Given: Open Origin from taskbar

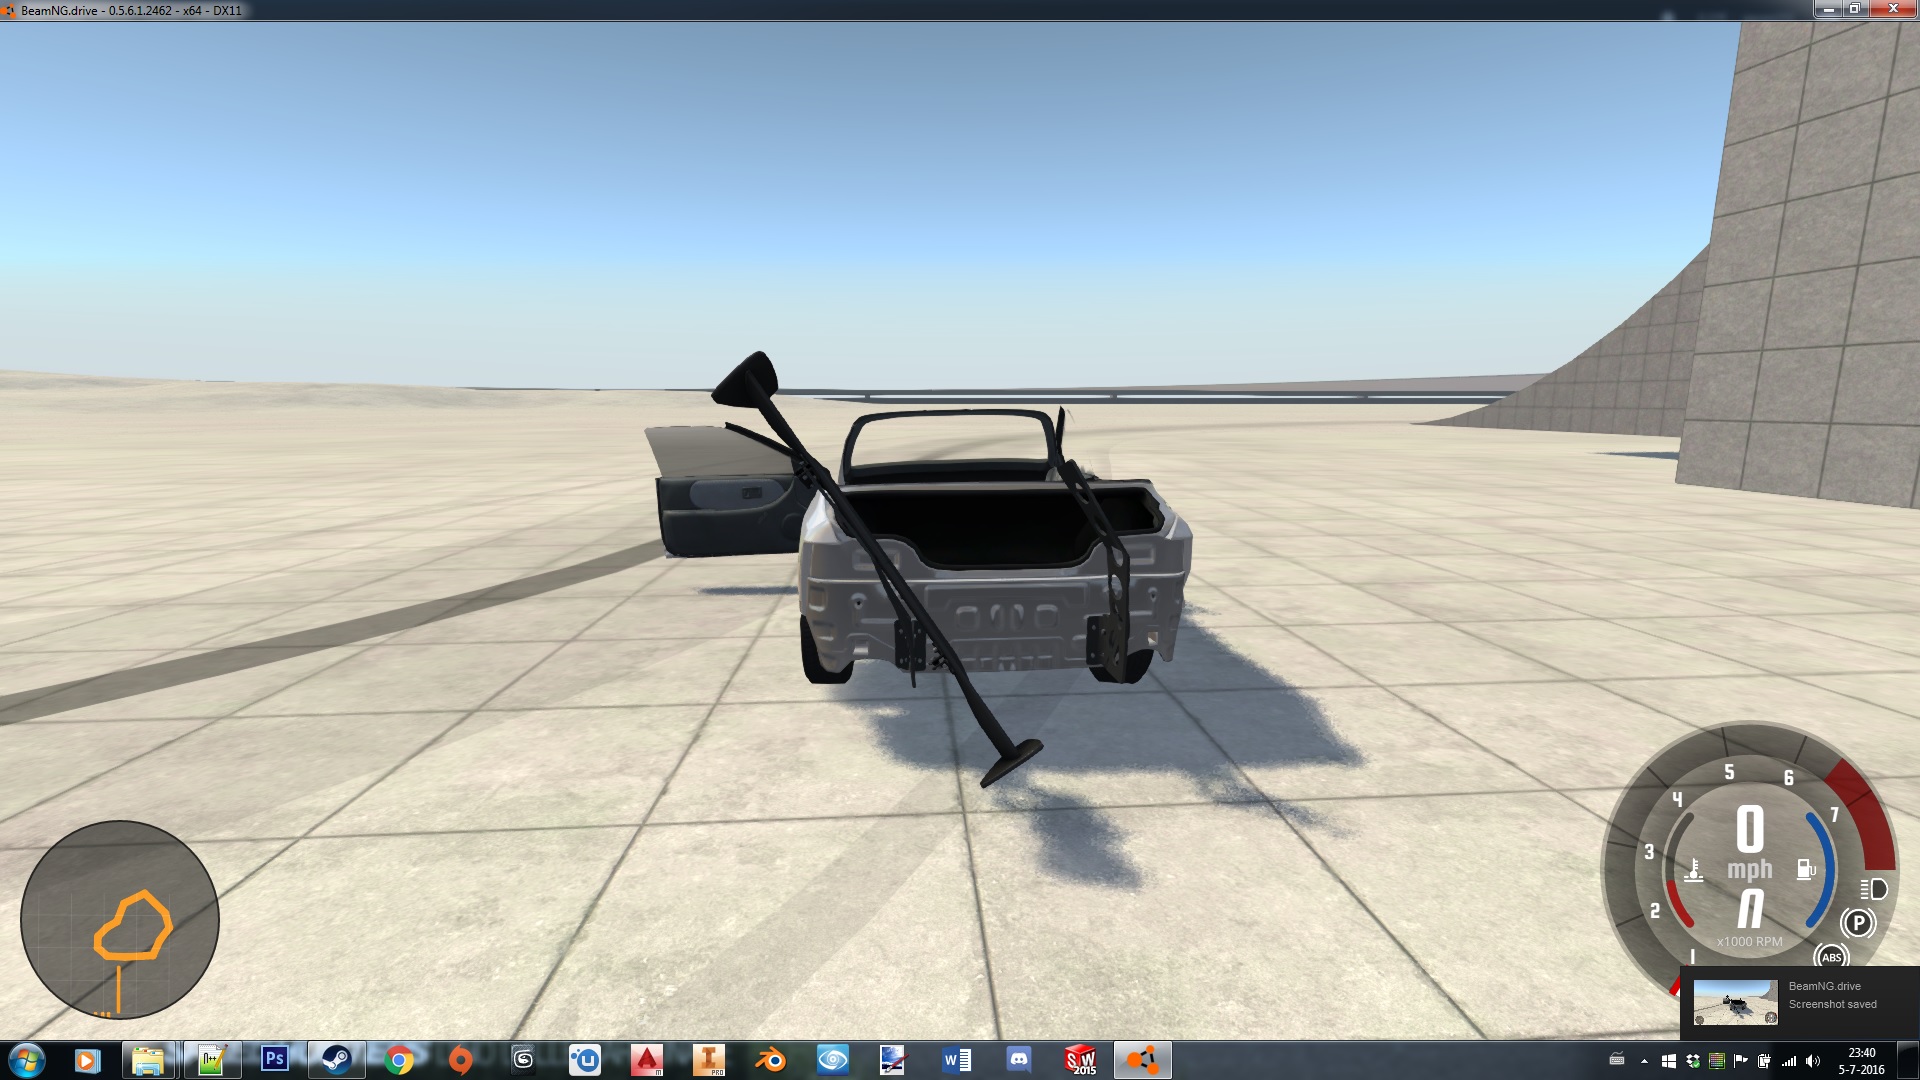Looking at the screenshot, I should click(x=460, y=1060).
